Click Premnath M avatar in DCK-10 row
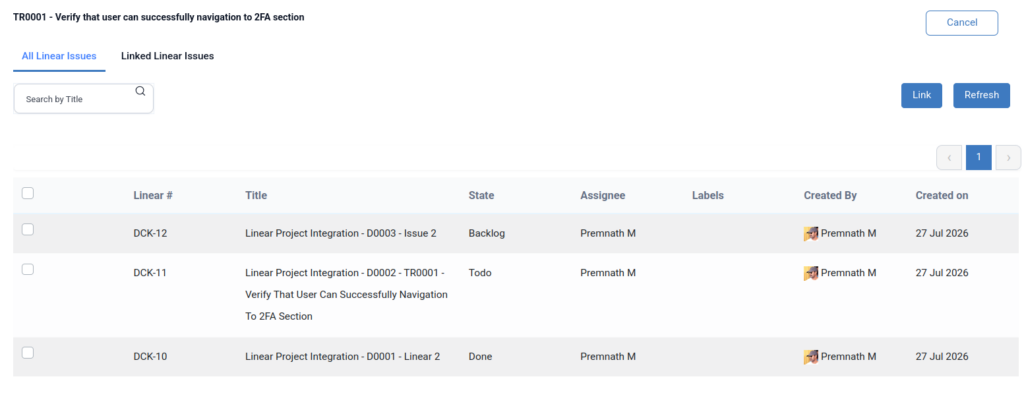 click(811, 357)
